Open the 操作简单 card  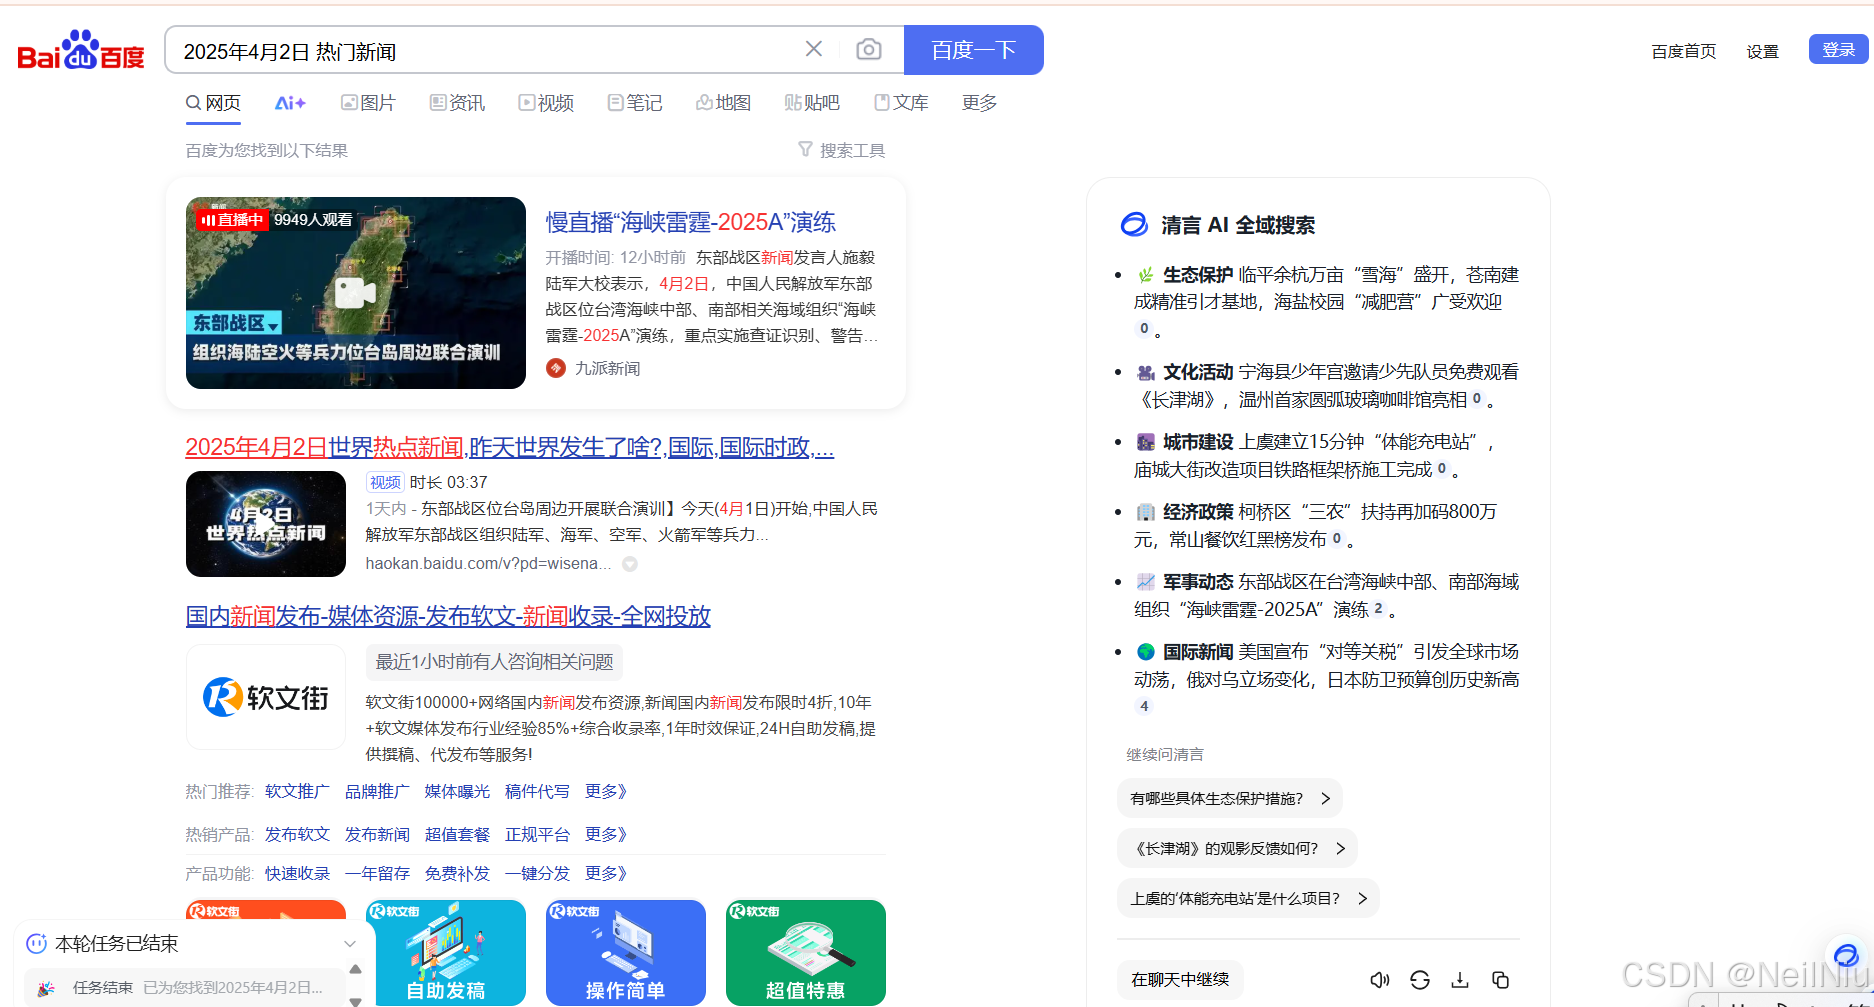point(626,952)
